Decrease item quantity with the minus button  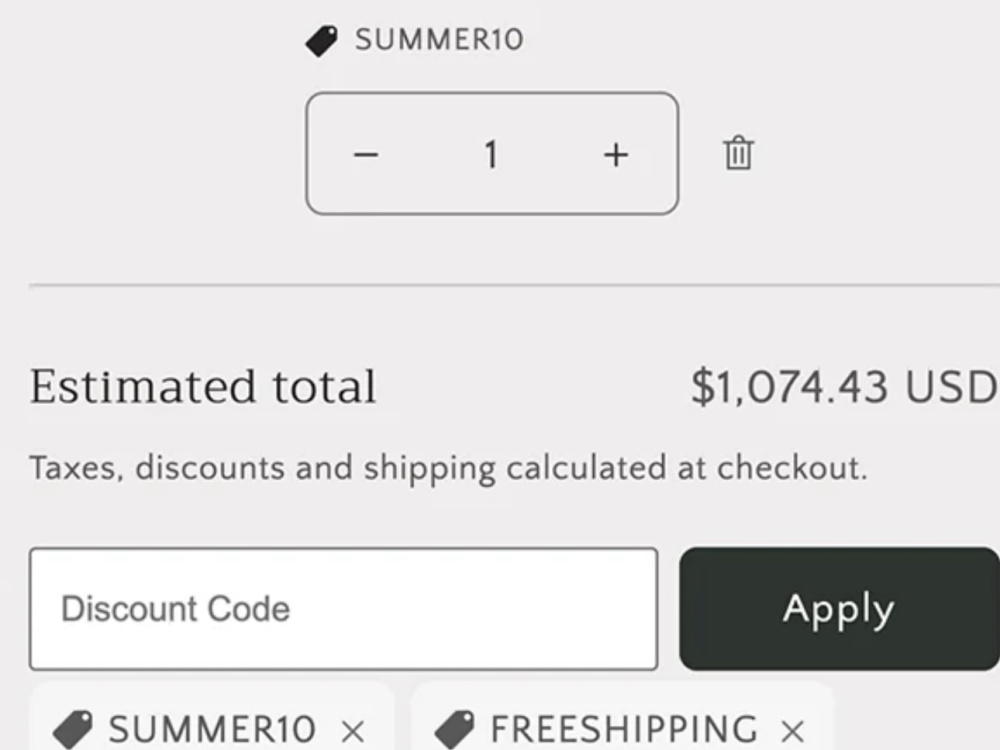pos(366,154)
